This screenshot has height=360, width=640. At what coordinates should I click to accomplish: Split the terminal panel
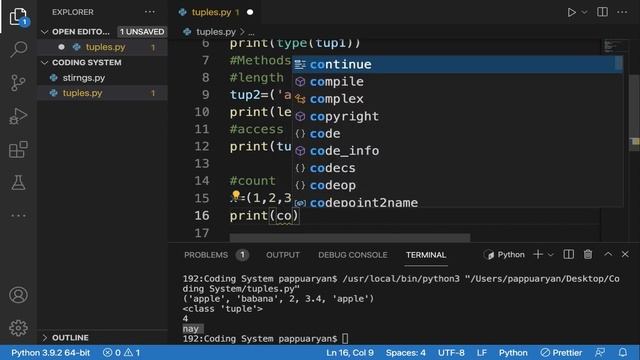568,254
